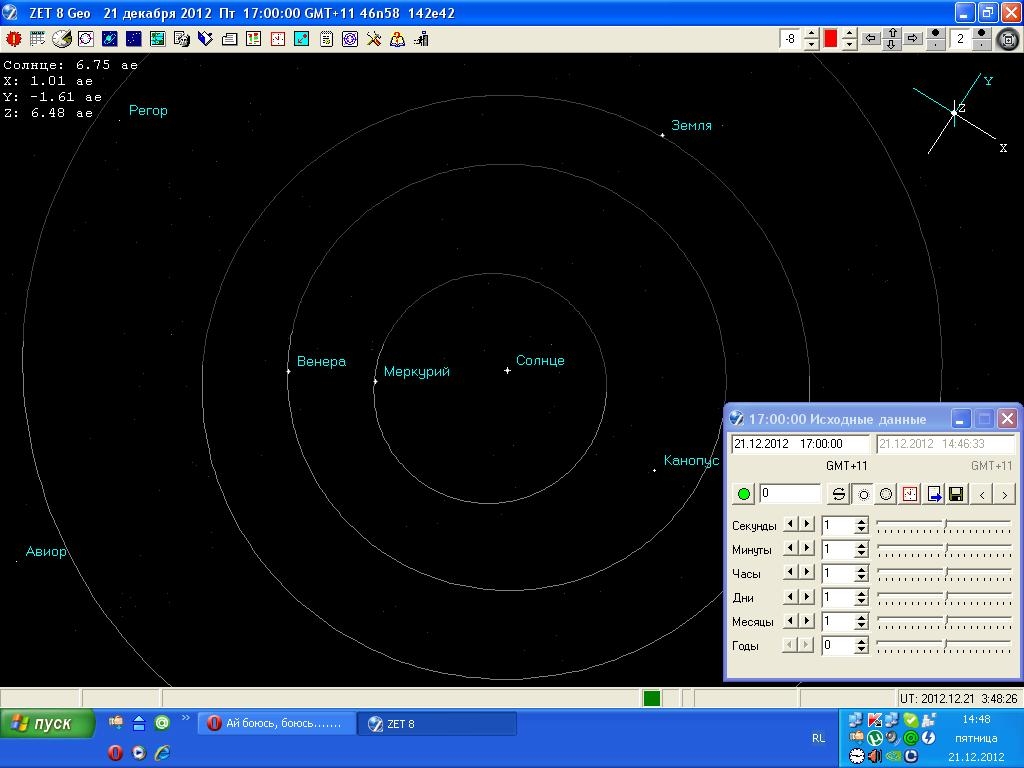Image resolution: width=1024 pixels, height=768 pixels.
Task: Click the date field 21.12.2012 17:00:00
Action: [801, 444]
